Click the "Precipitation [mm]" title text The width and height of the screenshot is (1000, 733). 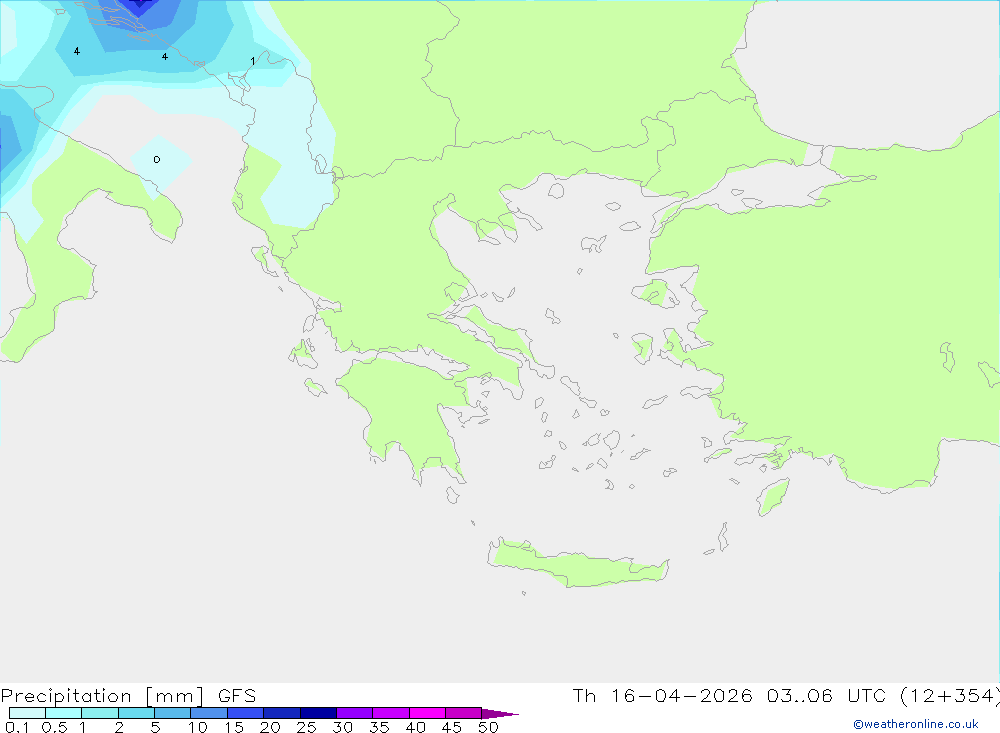[x=102, y=696]
